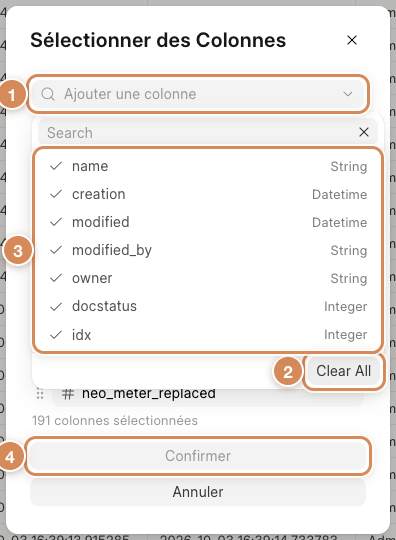Click the String type label of owner
Viewport: 396px width, 540px height.
[349, 278]
